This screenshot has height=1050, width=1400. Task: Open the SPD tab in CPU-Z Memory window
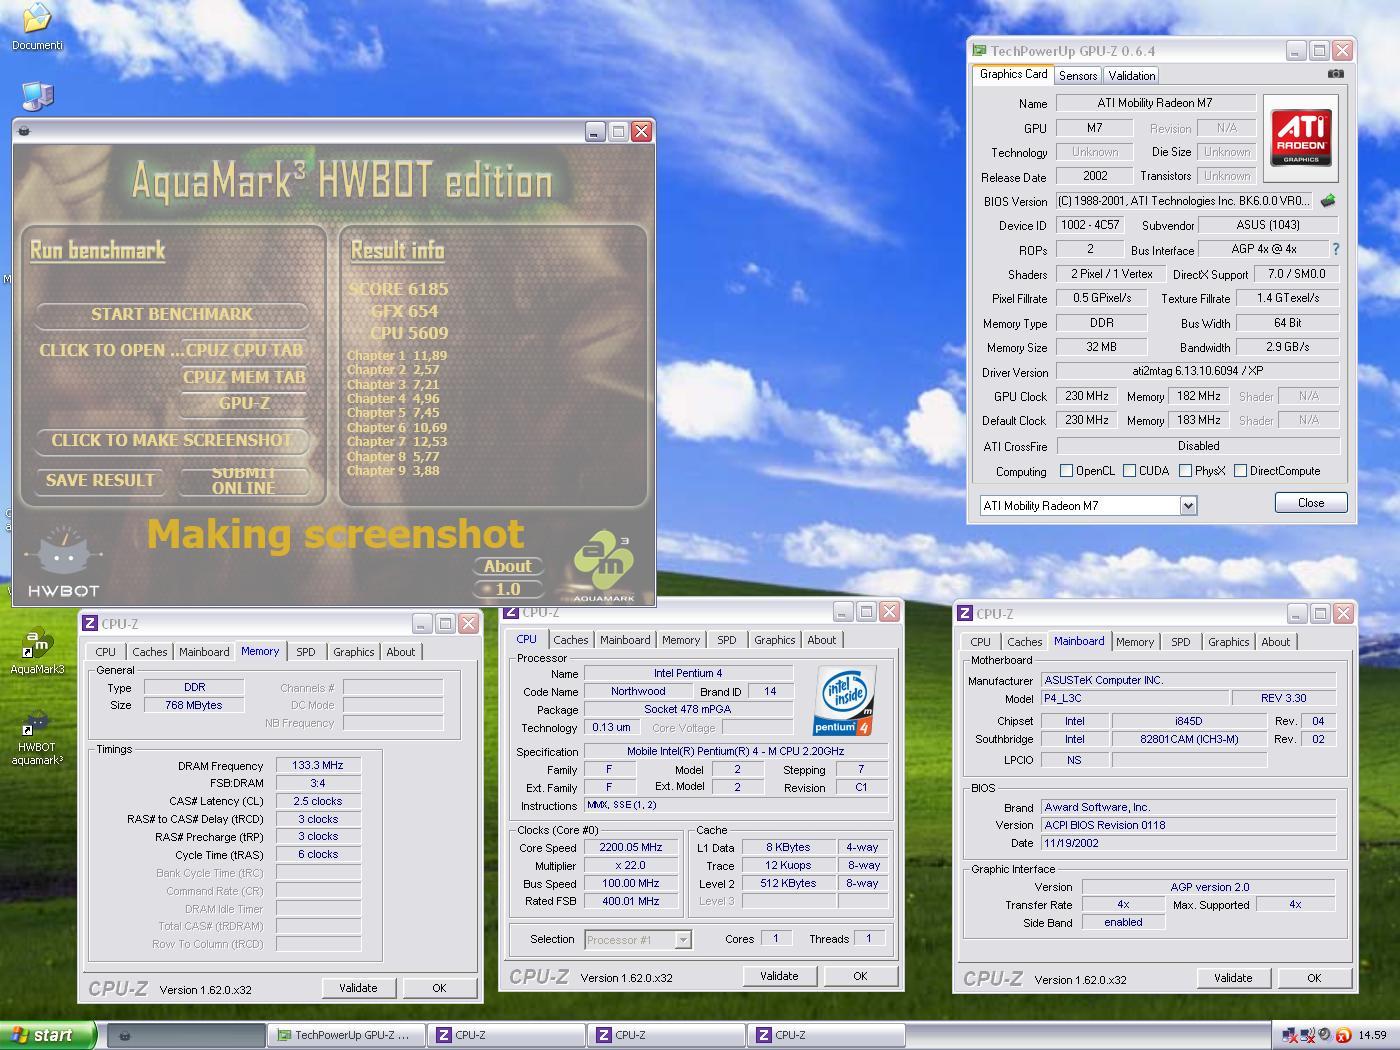pos(306,652)
